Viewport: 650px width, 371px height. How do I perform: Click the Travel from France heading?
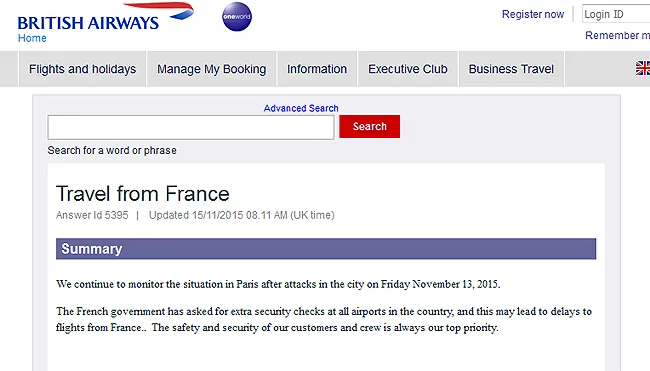(x=143, y=194)
